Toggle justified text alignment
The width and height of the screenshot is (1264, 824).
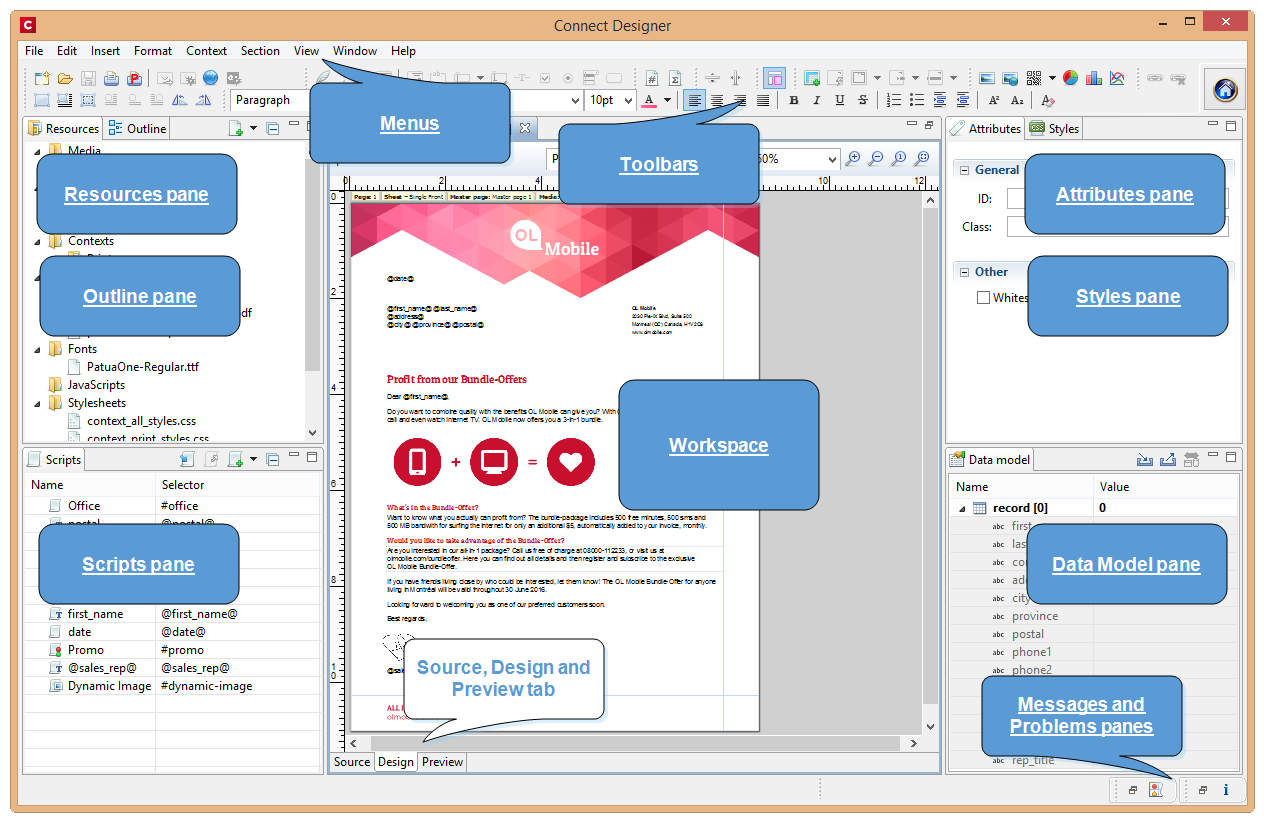coord(763,100)
